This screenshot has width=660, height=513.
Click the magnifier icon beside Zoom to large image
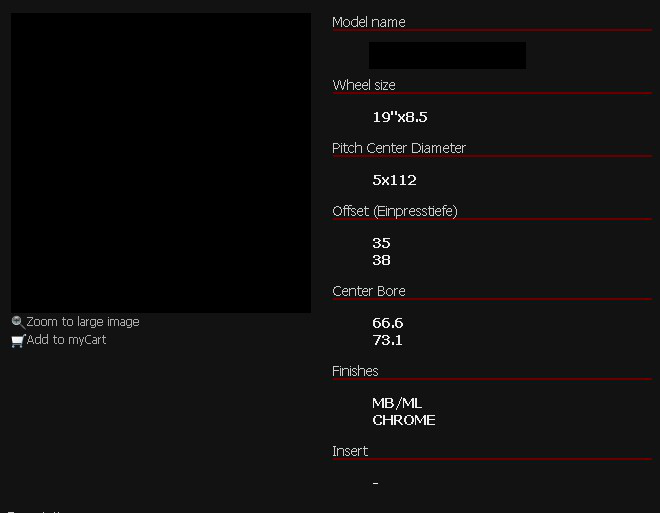pos(17,322)
